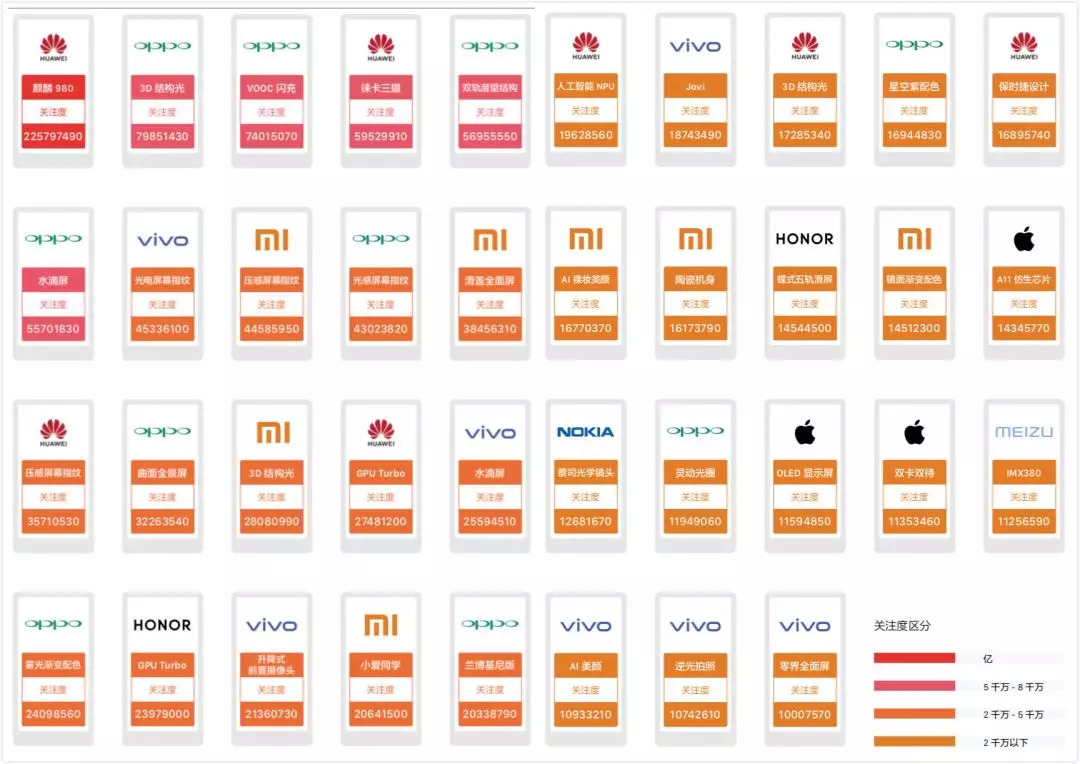Image resolution: width=1080 pixels, height=764 pixels.
Task: Click the 滑盖全面屏 feature label
Action: (x=490, y=280)
